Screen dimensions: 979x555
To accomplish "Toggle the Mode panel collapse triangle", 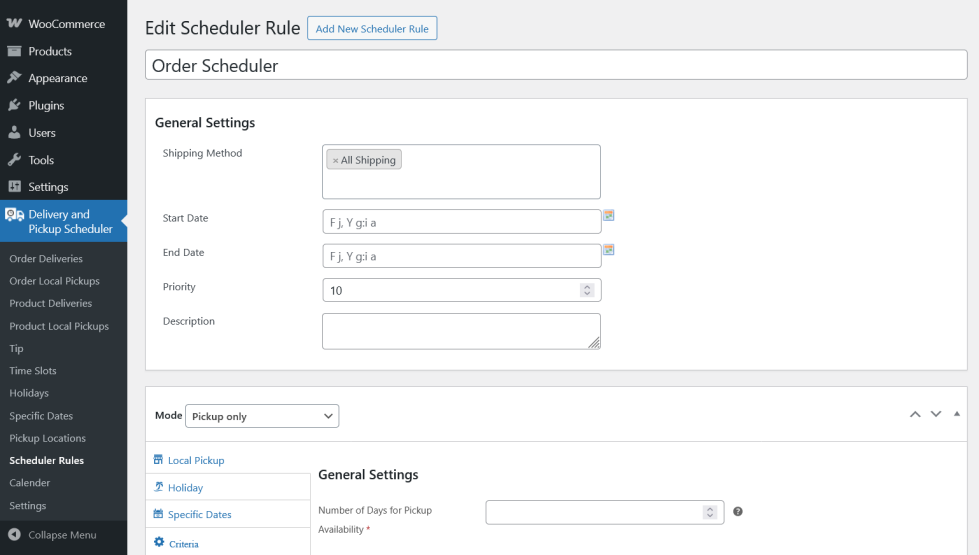I will (957, 414).
